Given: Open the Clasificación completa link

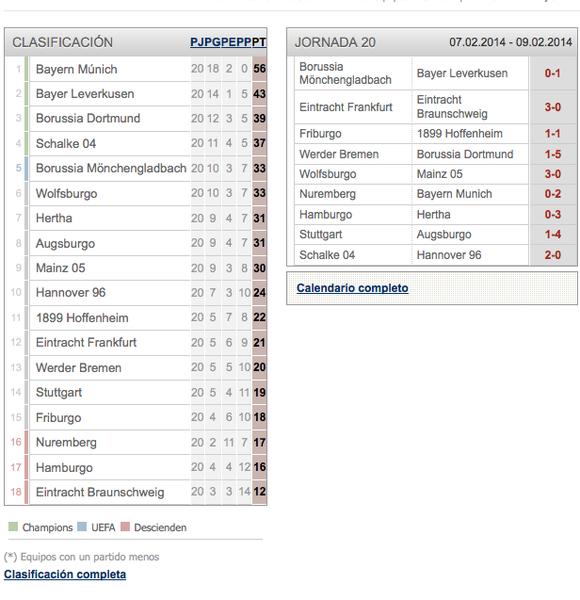Looking at the screenshot, I should [65, 574].
